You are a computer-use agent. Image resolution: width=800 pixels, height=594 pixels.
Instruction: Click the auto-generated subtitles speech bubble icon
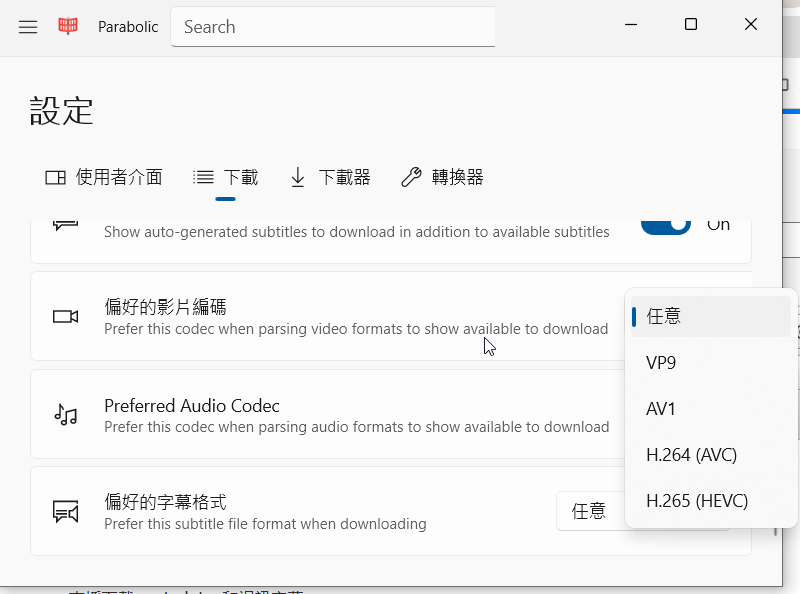pos(66,225)
